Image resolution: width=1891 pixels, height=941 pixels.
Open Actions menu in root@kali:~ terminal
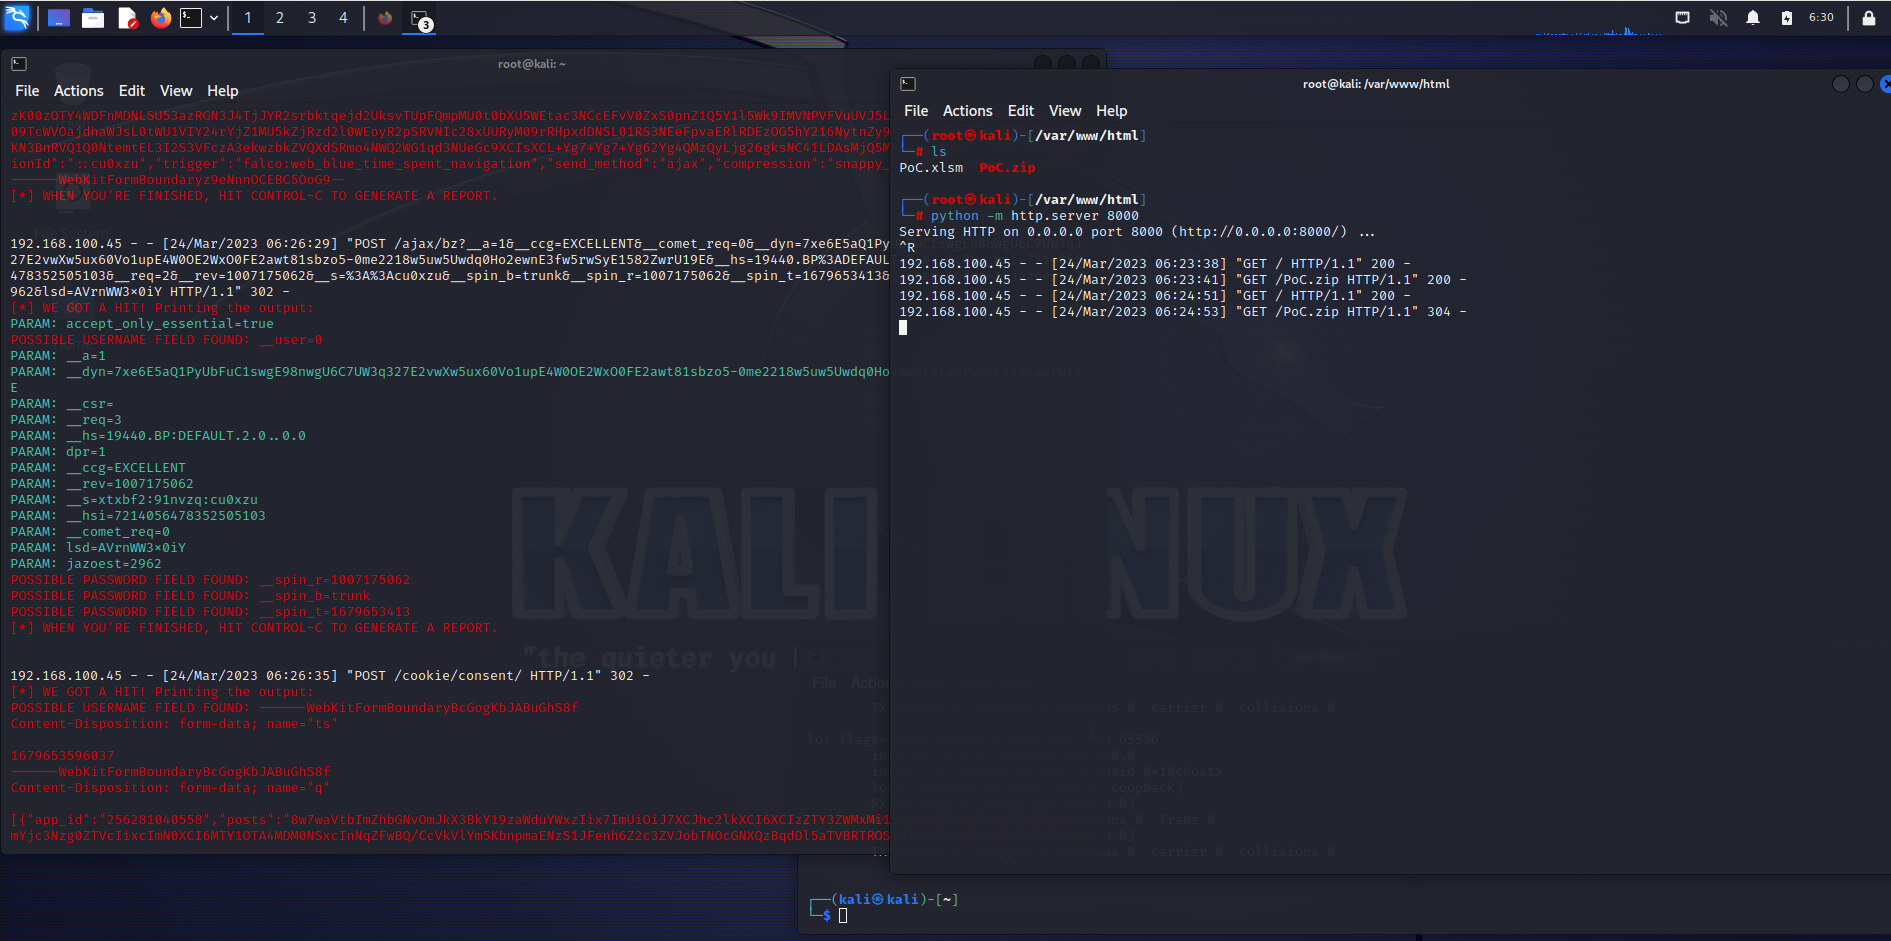(x=79, y=91)
